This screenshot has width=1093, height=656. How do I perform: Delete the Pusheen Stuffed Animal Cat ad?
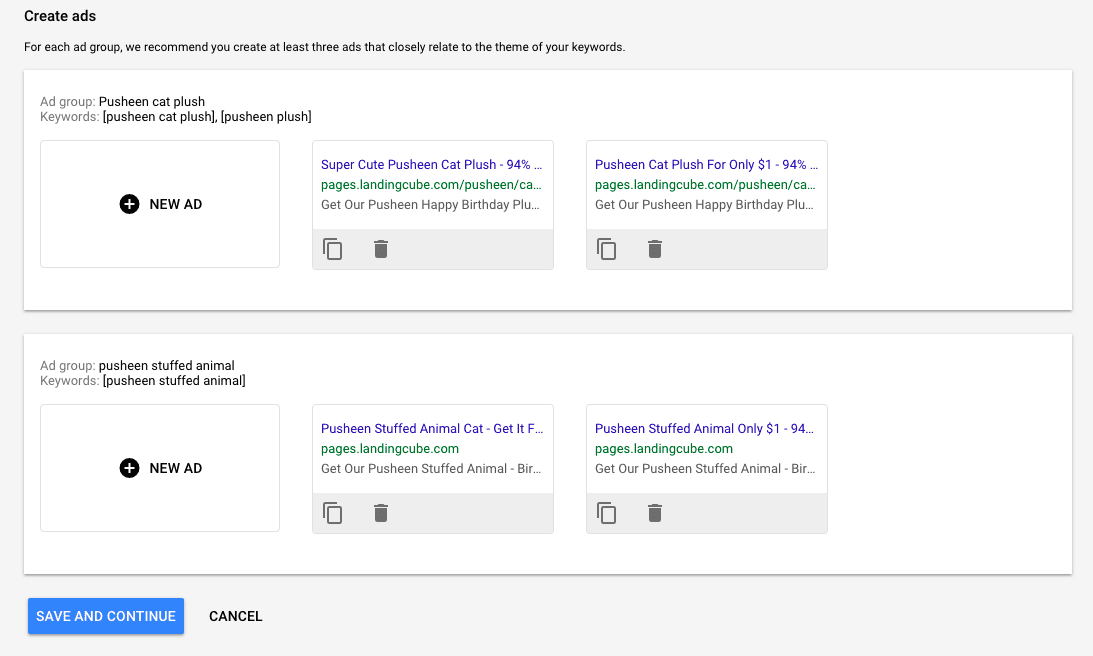pyautogui.click(x=381, y=513)
